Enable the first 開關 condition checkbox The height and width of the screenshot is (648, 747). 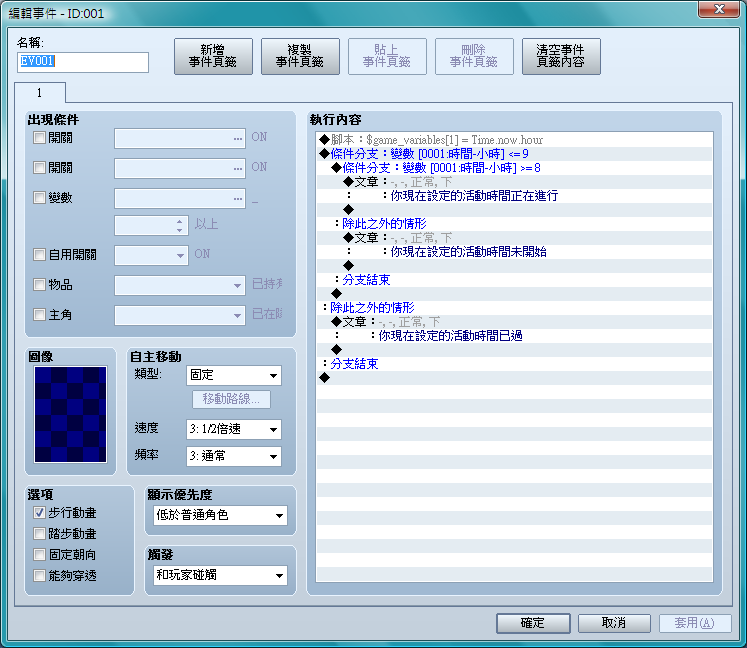pyautogui.click(x=40, y=138)
